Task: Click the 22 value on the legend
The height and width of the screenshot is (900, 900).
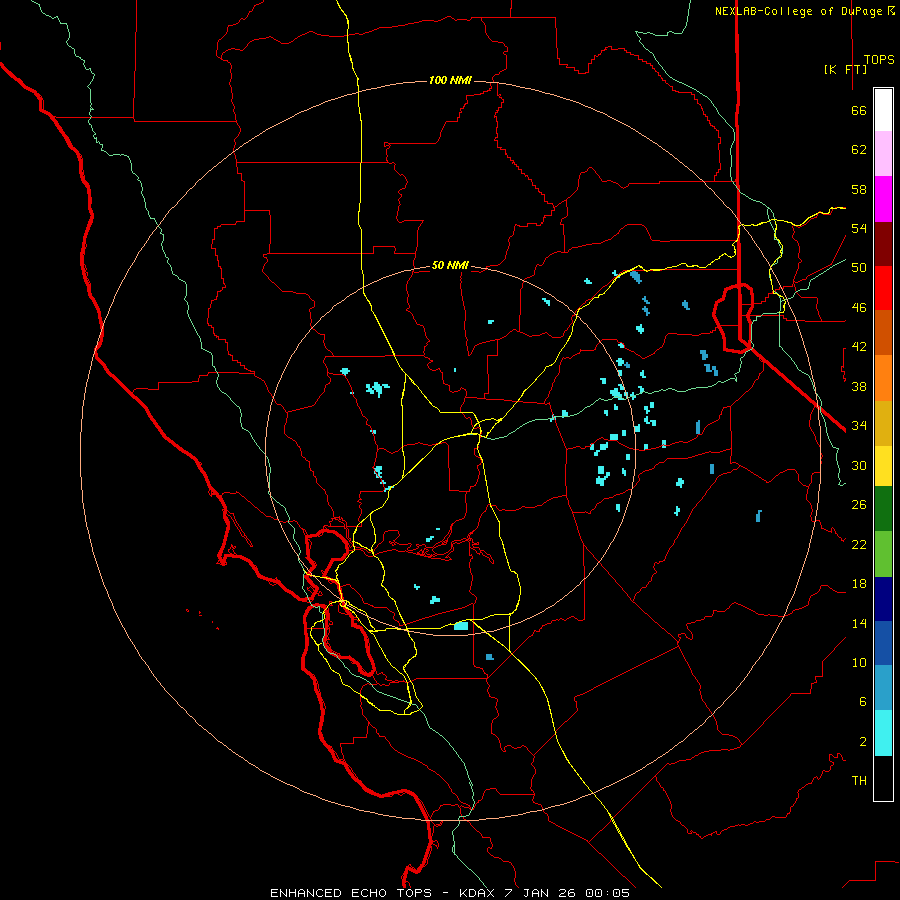Action: [x=859, y=544]
